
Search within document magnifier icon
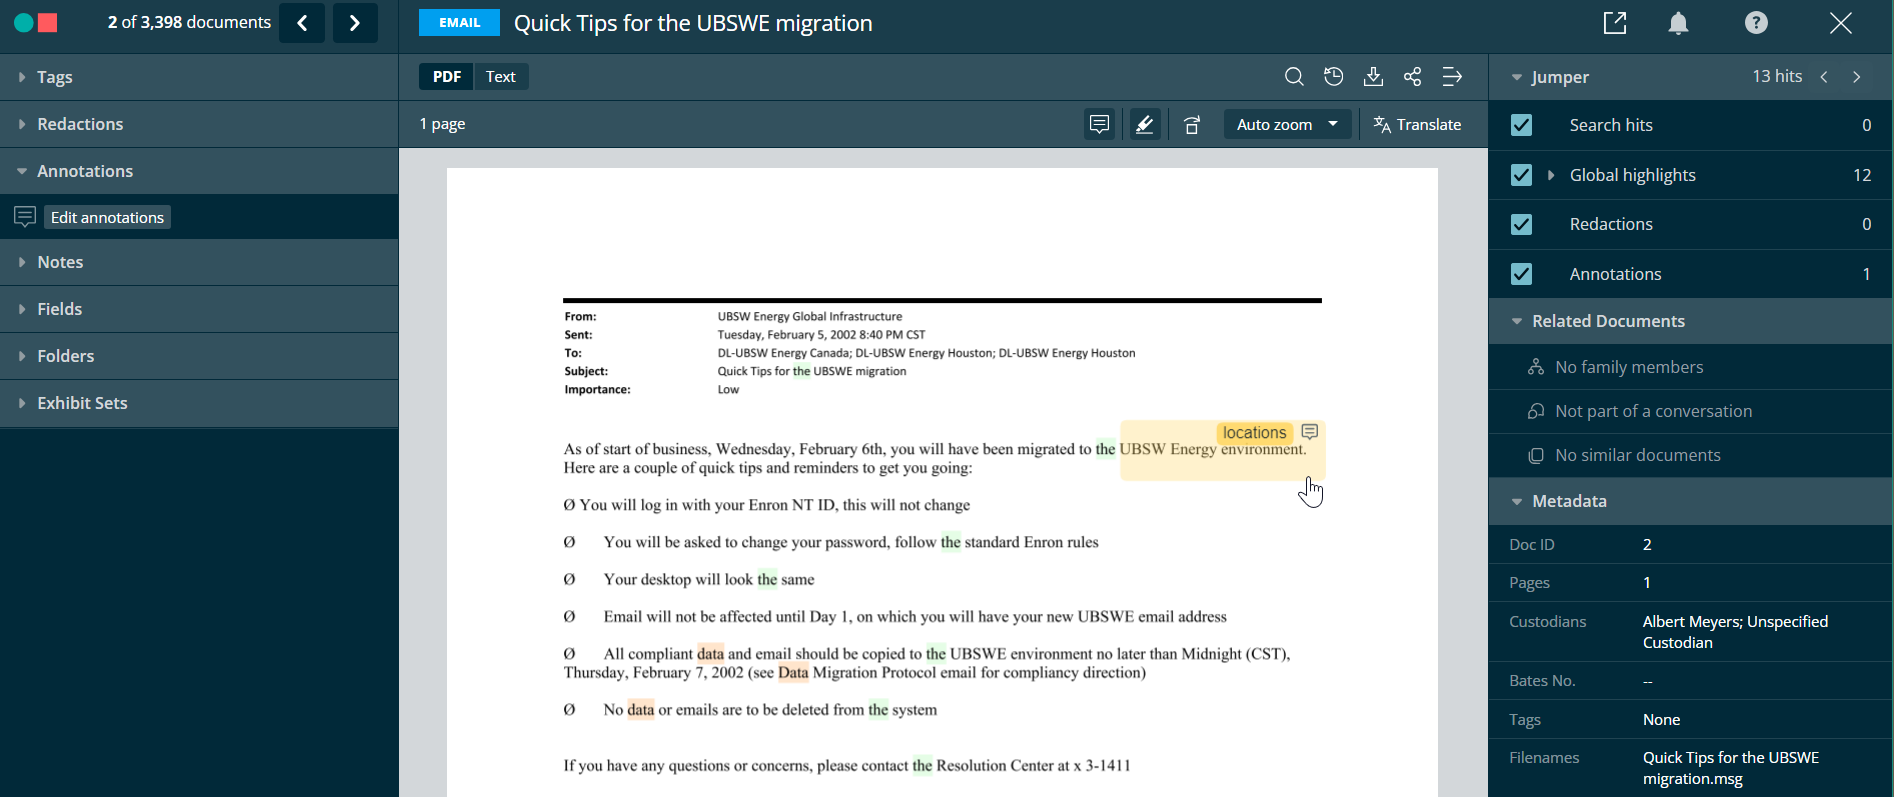click(1294, 77)
